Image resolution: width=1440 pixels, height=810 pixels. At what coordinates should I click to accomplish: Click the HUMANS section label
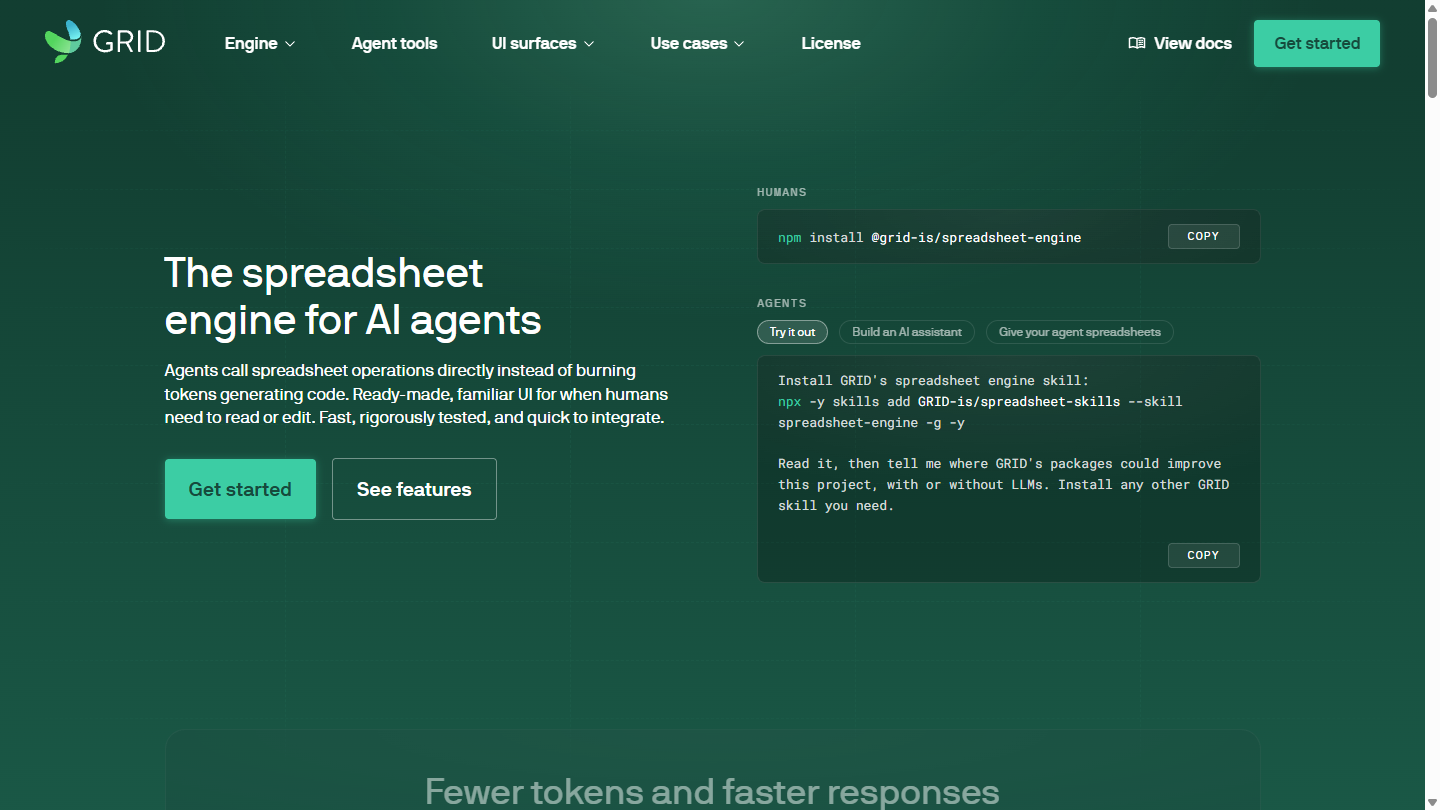781,192
